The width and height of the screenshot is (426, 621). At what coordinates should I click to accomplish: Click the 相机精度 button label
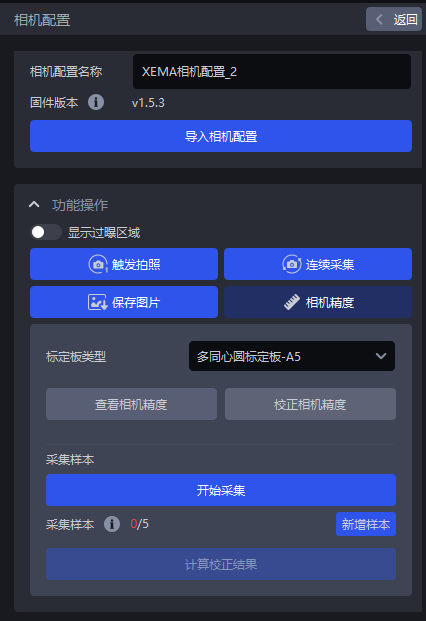click(x=330, y=303)
